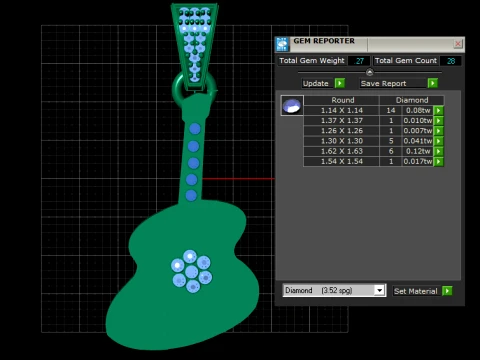480x360 pixels.
Task: Click the green arrow next to Save Report
Action: (x=433, y=83)
